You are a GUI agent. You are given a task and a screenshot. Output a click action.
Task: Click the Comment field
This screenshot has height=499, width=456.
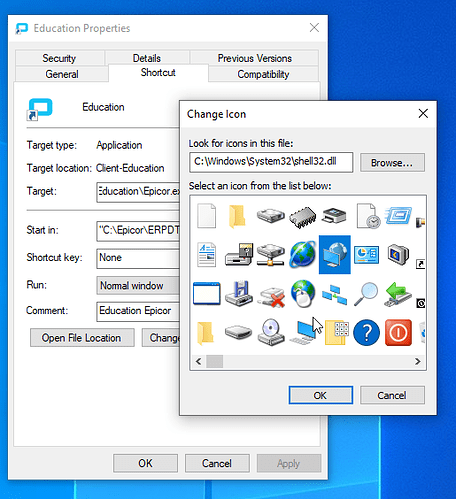click(138, 311)
